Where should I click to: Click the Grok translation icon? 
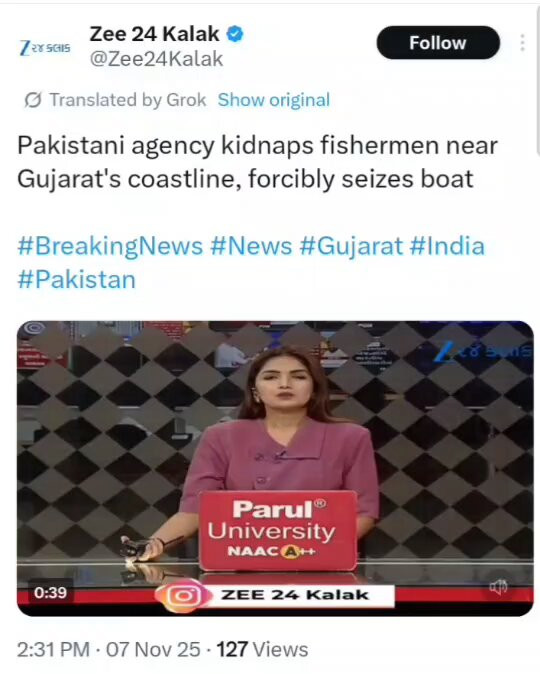(33, 100)
